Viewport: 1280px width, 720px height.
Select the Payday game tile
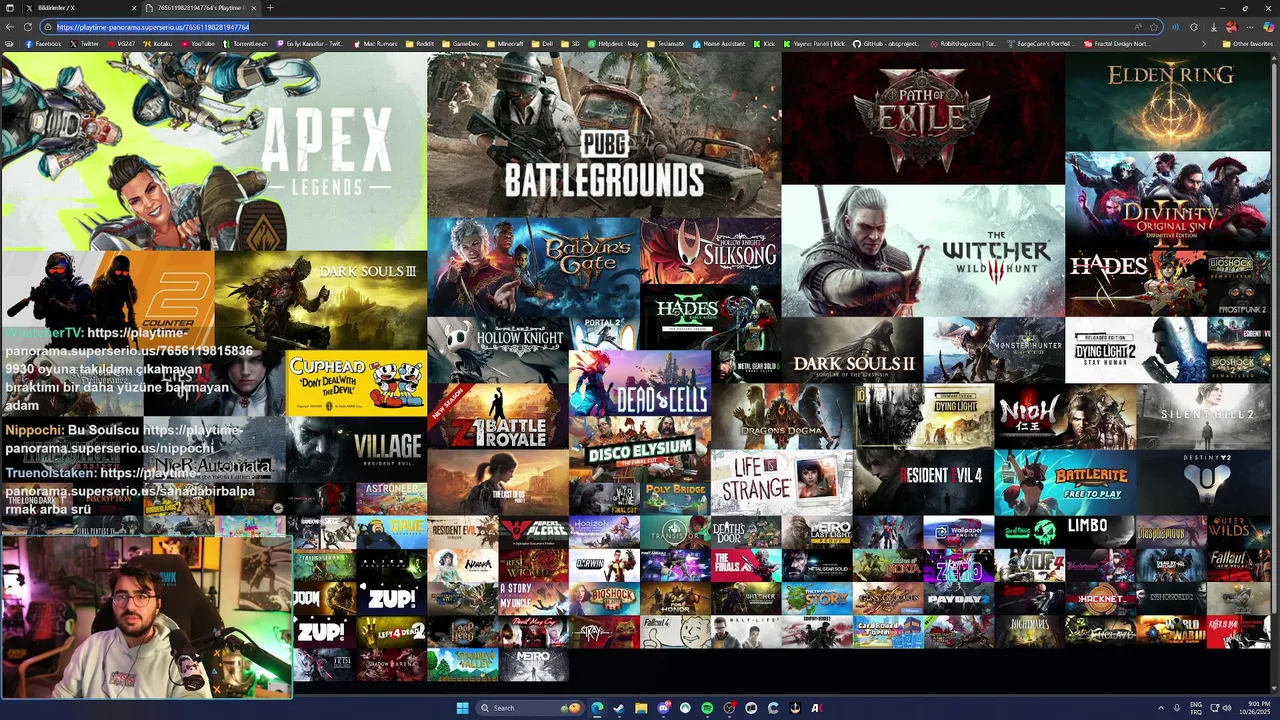(x=958, y=598)
